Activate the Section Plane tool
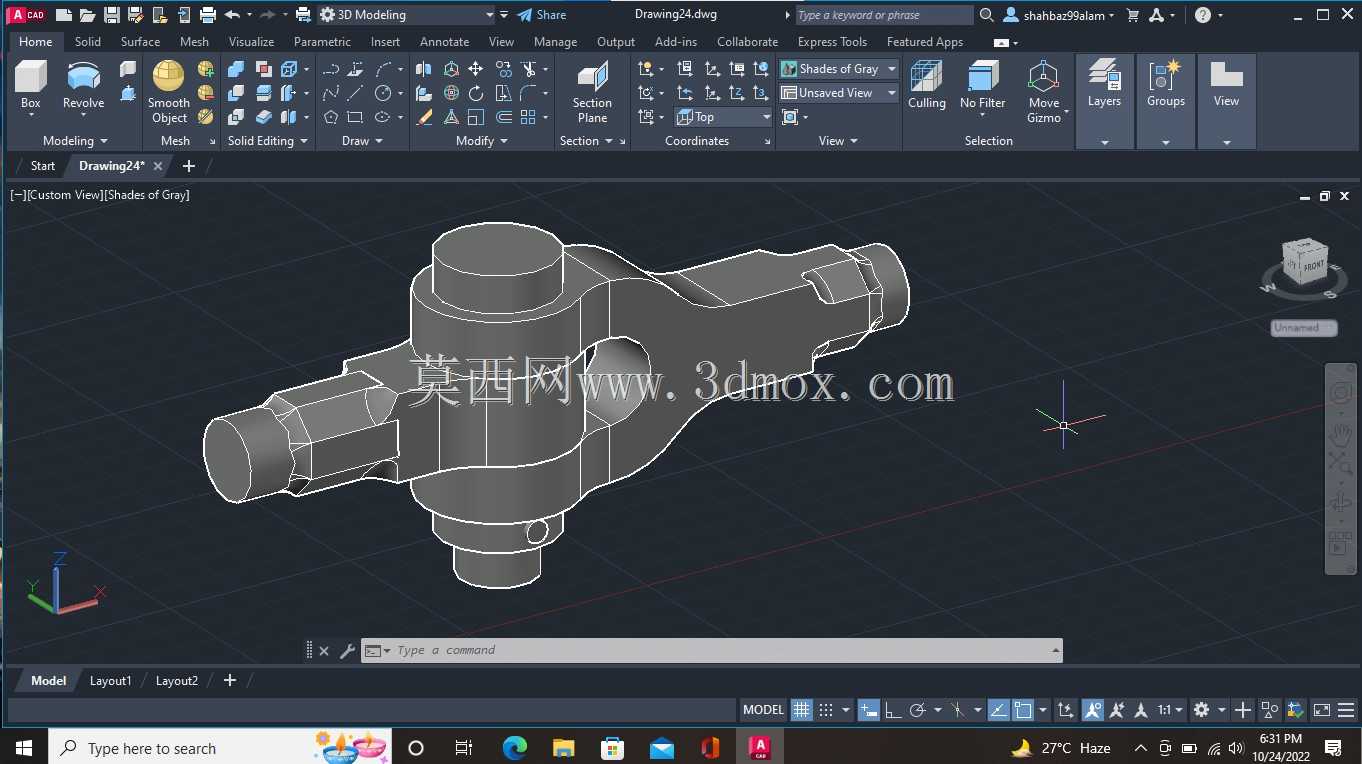The height and width of the screenshot is (764, 1362). 592,91
